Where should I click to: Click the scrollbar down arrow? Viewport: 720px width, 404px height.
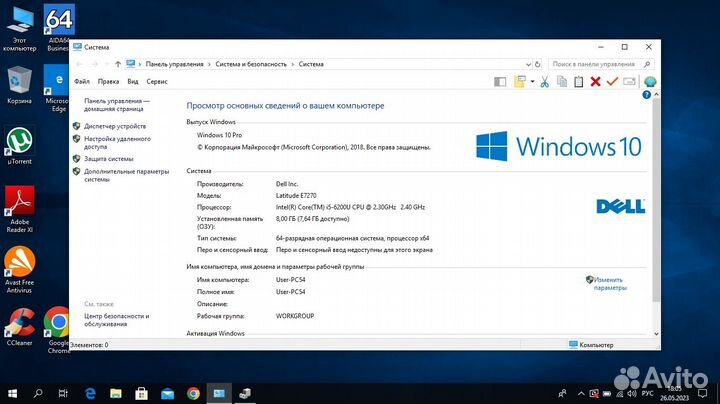[656, 334]
